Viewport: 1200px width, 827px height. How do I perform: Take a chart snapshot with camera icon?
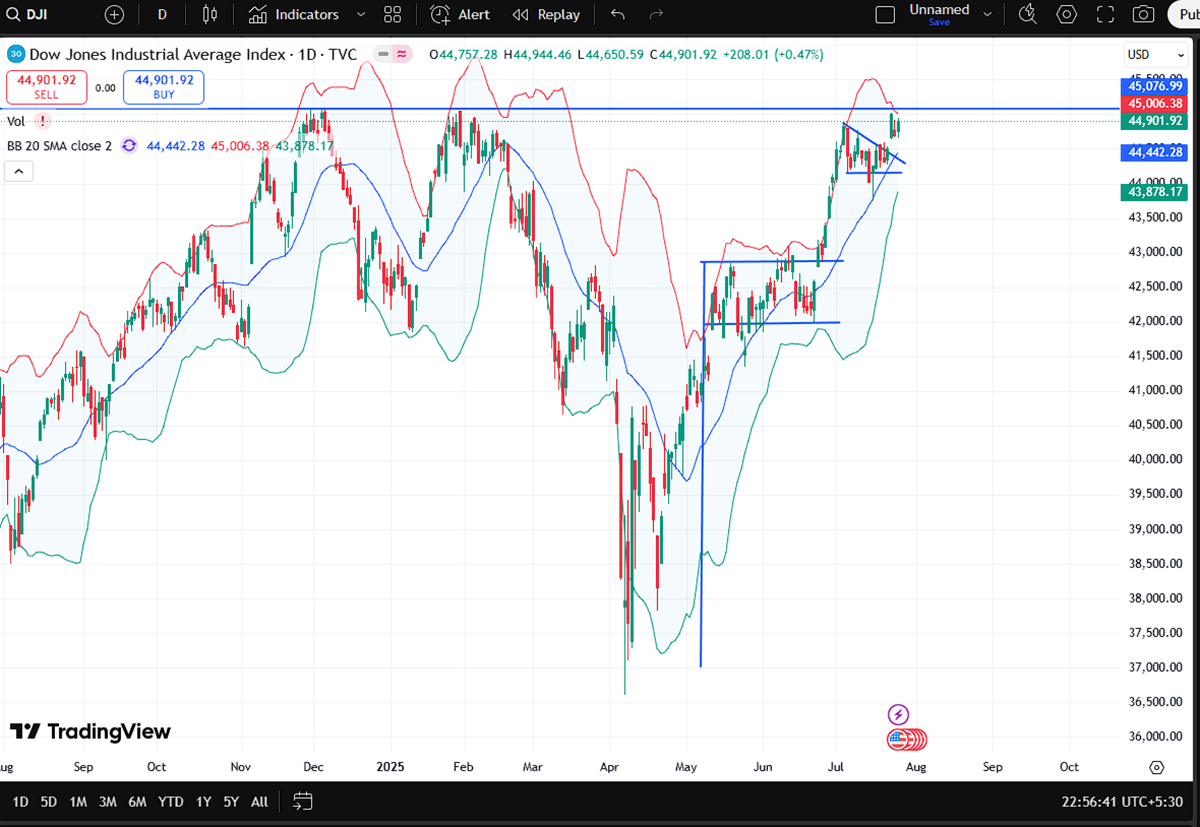click(1143, 15)
